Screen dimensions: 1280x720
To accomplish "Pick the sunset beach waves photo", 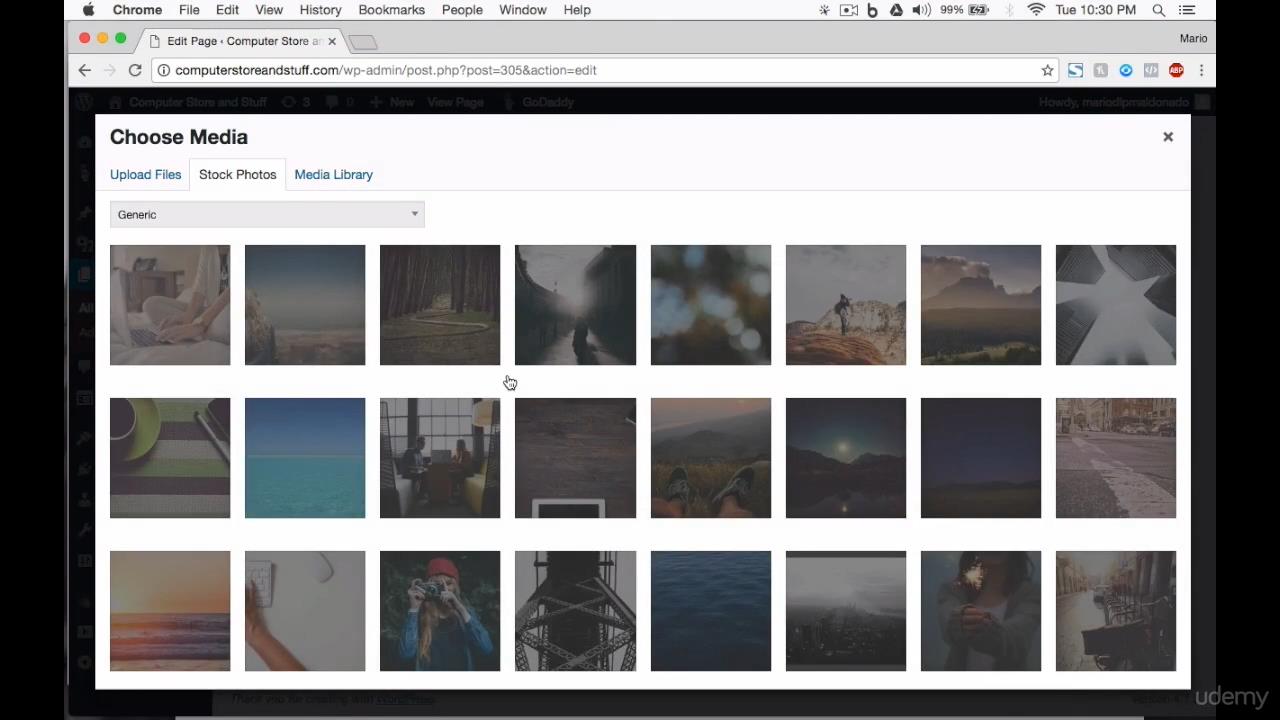I will coord(170,611).
